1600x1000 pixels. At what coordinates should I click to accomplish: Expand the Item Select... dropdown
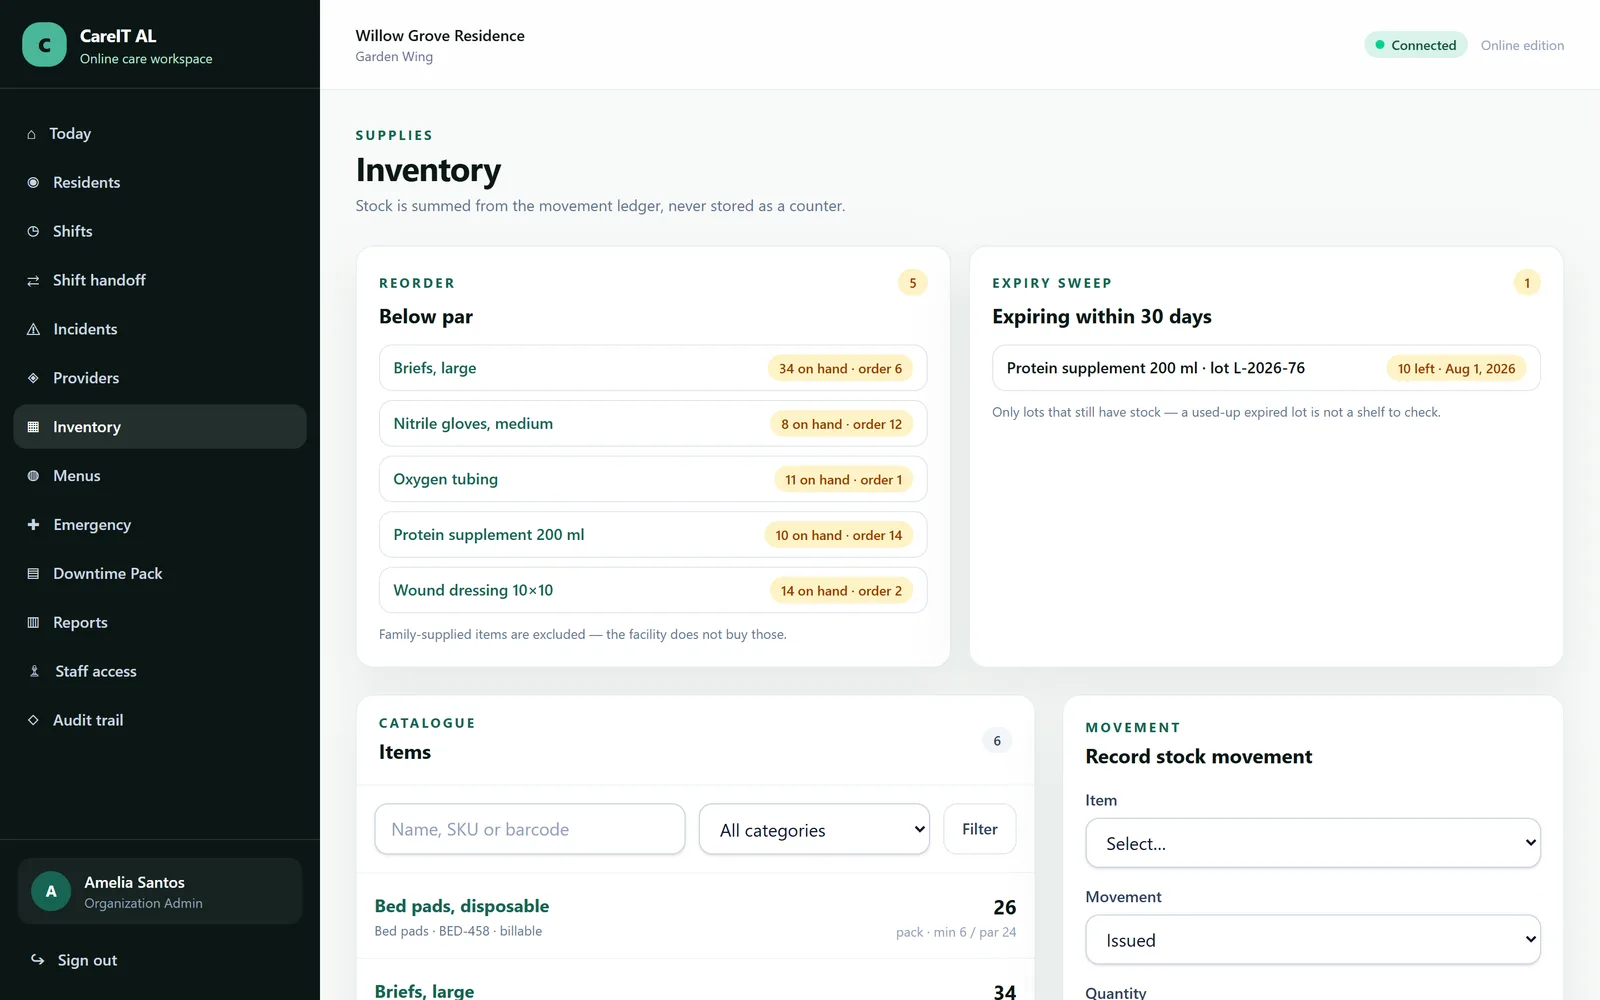point(1313,843)
